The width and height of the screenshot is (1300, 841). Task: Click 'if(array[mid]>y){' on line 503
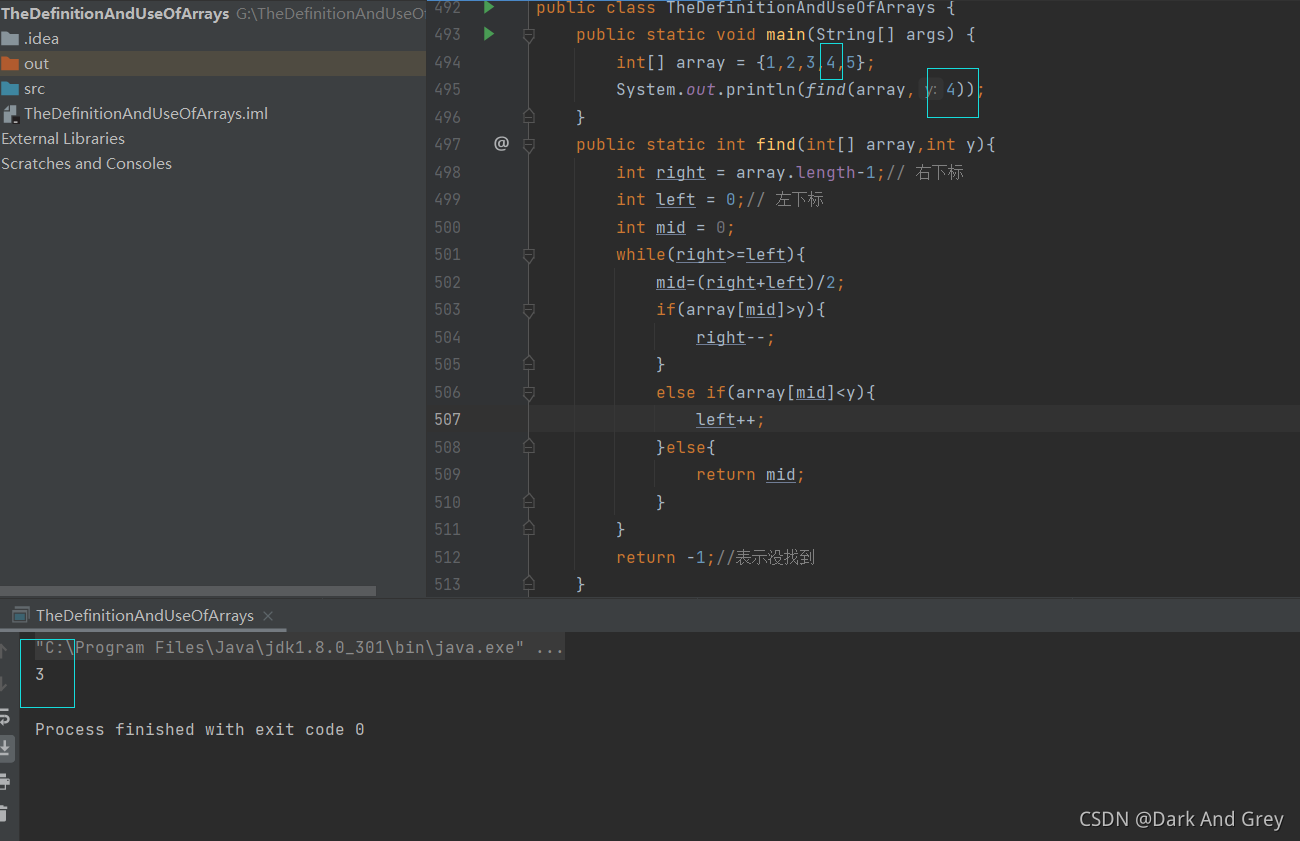(x=741, y=310)
